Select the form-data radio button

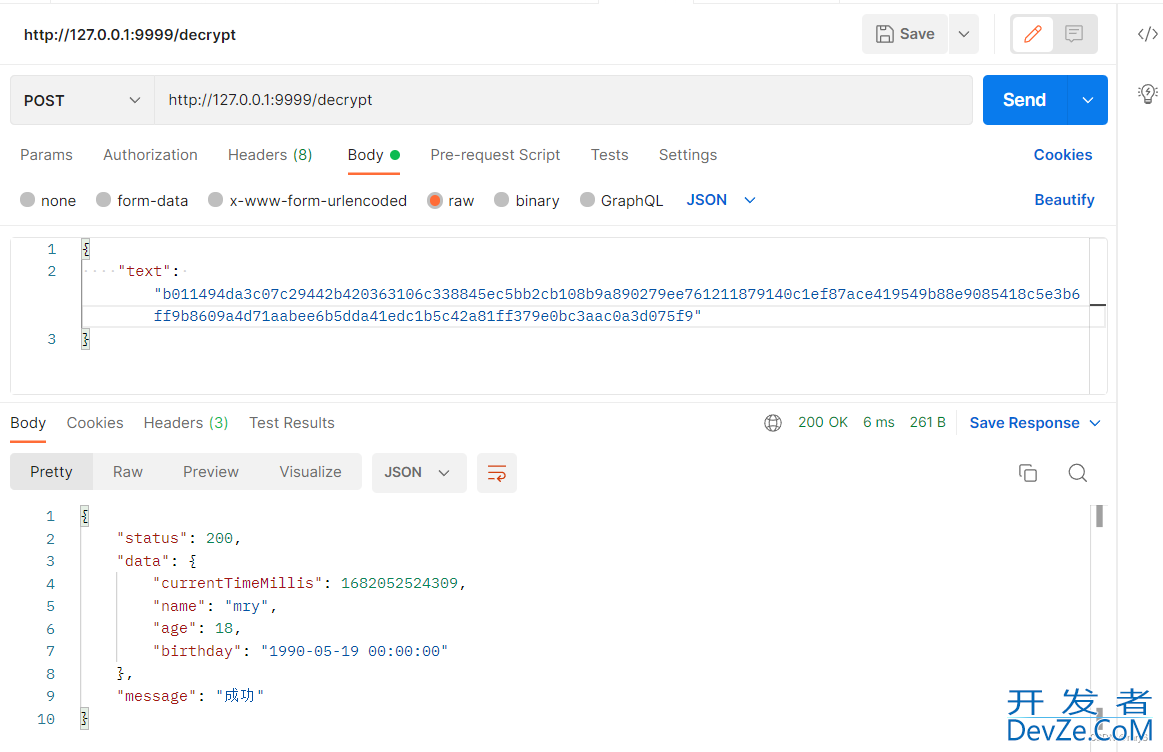click(x=103, y=199)
